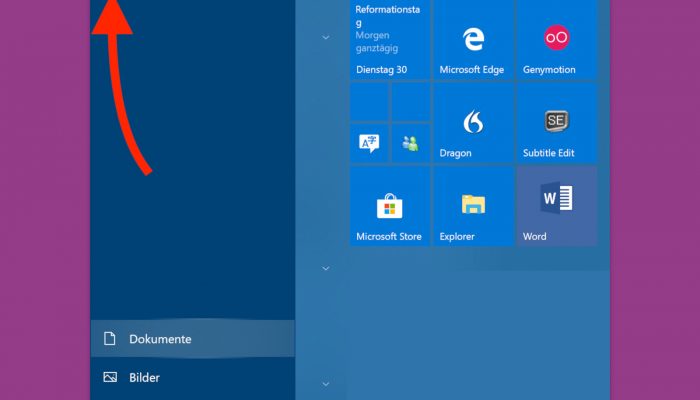Click the chevron just below the Microsoft Store row

(326, 268)
